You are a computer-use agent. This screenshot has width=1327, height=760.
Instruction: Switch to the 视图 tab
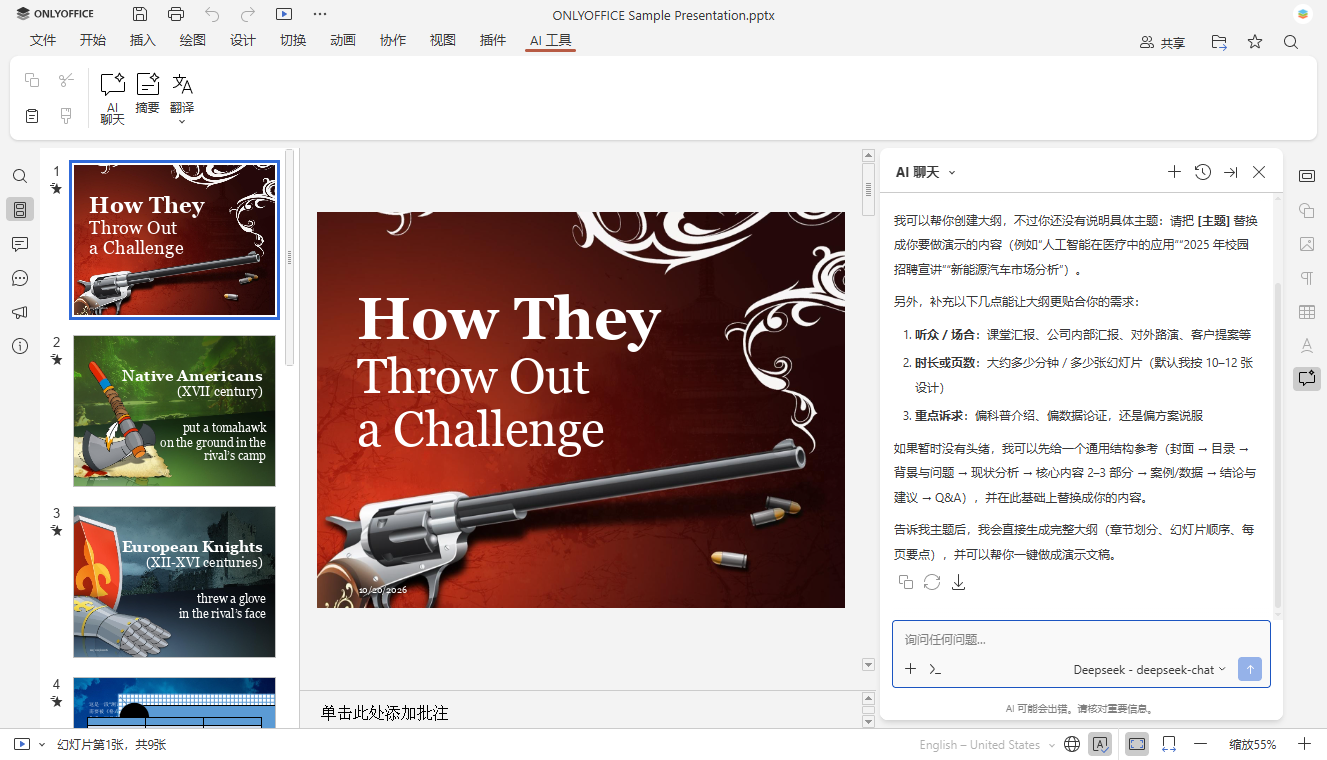tap(443, 40)
